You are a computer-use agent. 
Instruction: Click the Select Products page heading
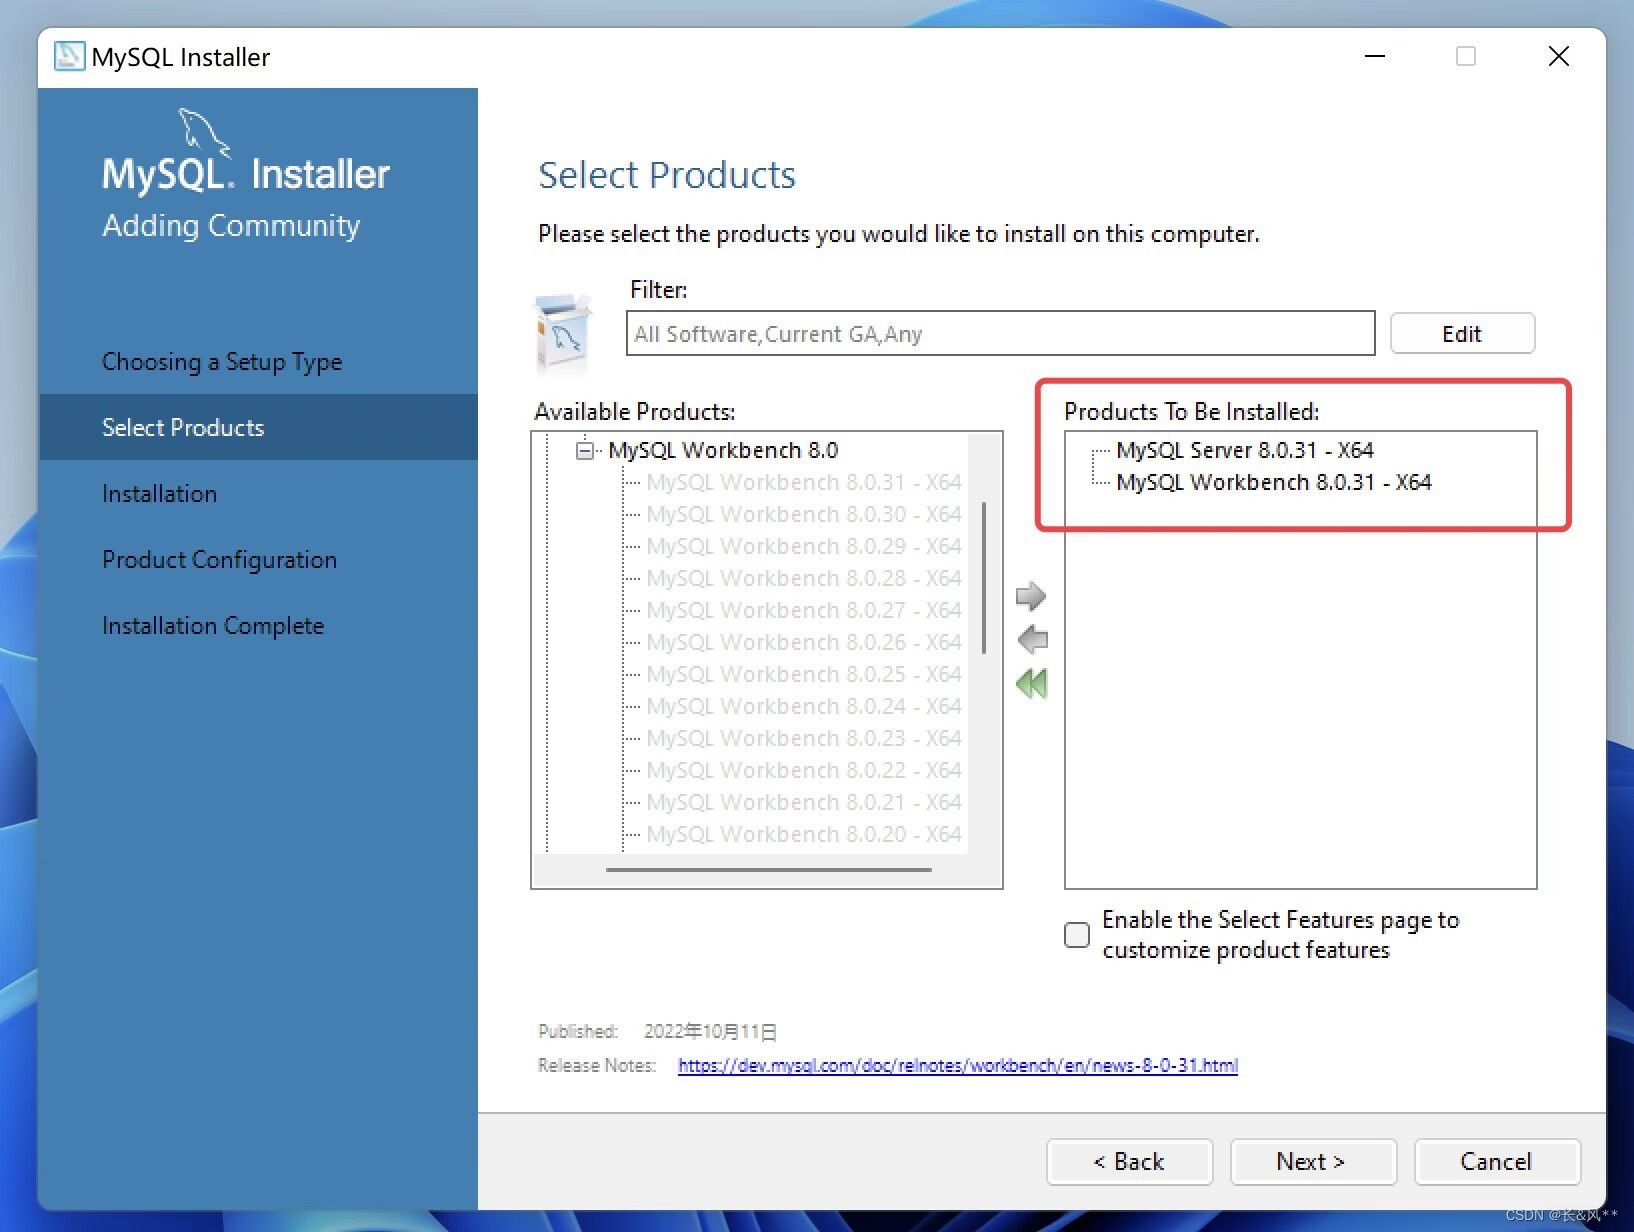(667, 175)
